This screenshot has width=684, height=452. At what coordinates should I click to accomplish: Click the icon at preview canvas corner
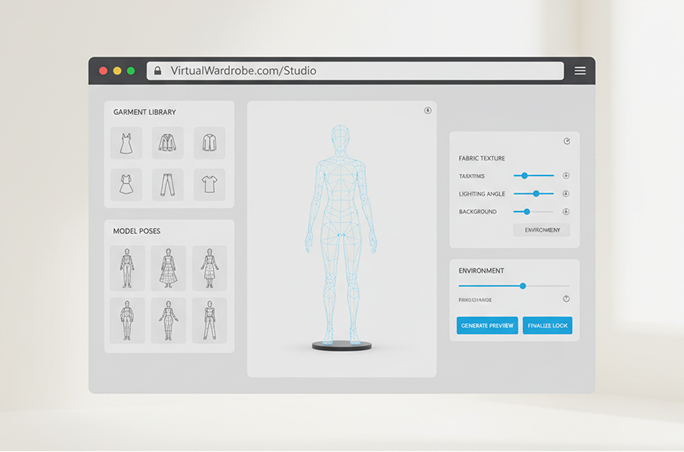428,111
